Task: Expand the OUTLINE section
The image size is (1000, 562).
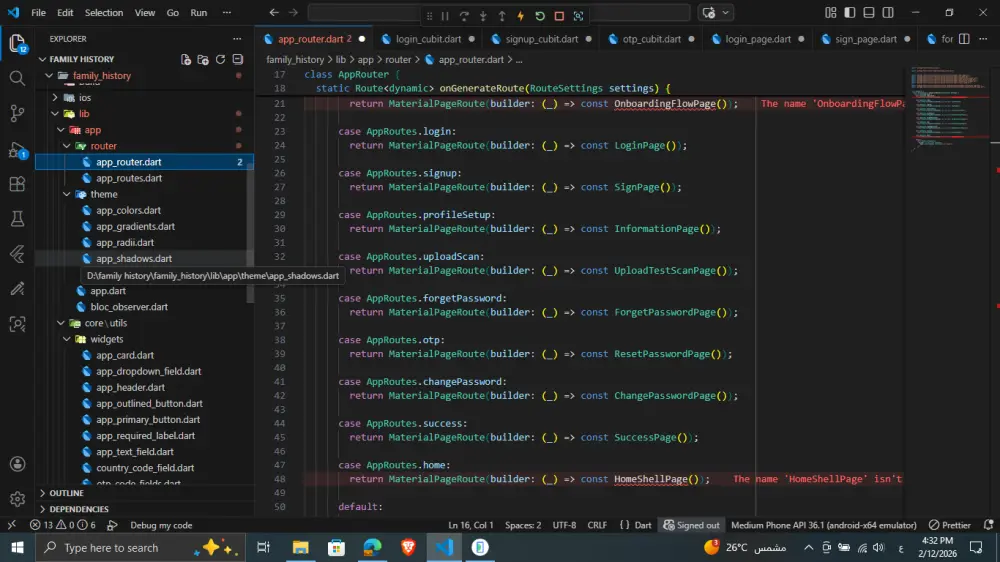Action: point(66,493)
